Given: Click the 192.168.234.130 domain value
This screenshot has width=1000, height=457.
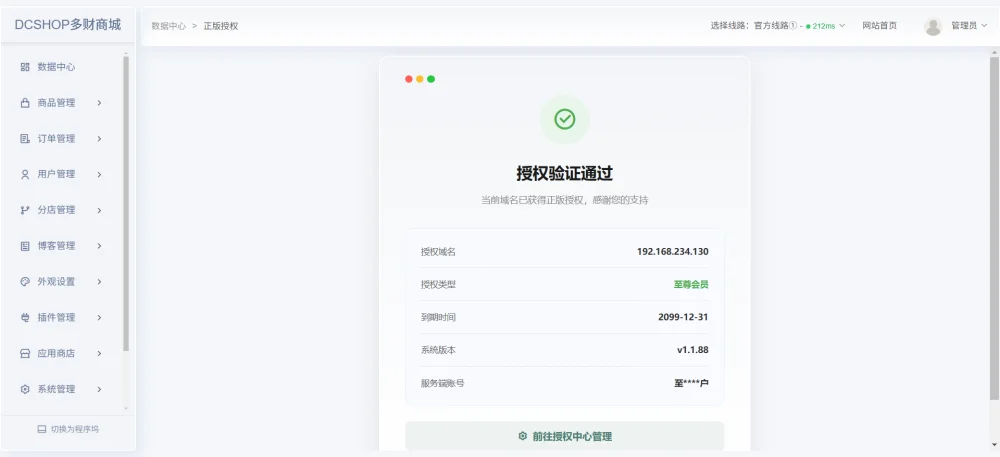Looking at the screenshot, I should coord(672,252).
